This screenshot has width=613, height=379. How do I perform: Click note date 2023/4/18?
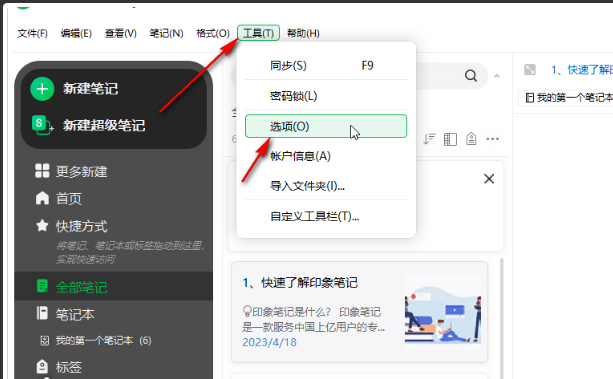269,342
